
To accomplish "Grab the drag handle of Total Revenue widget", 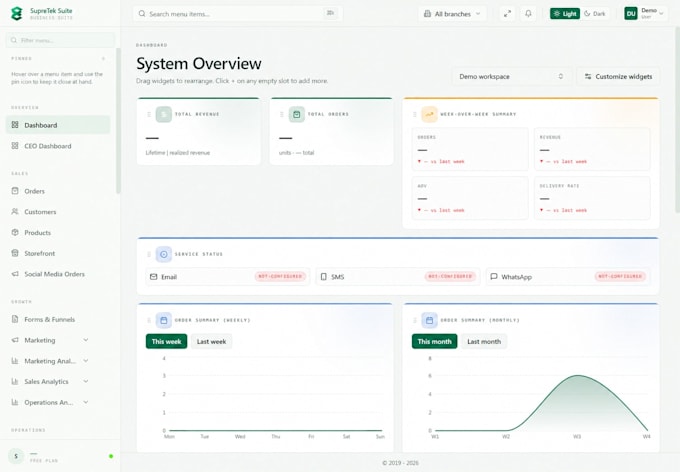I will coord(149,115).
